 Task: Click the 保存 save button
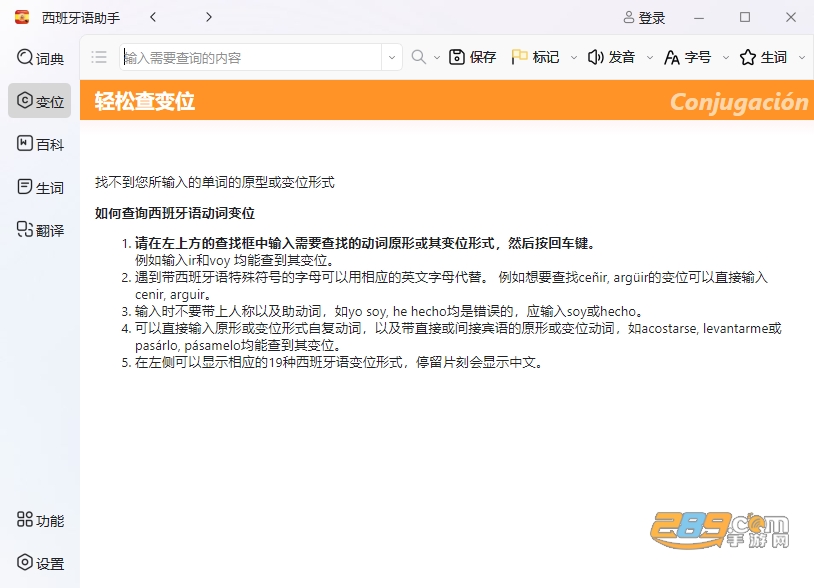[x=472, y=57]
